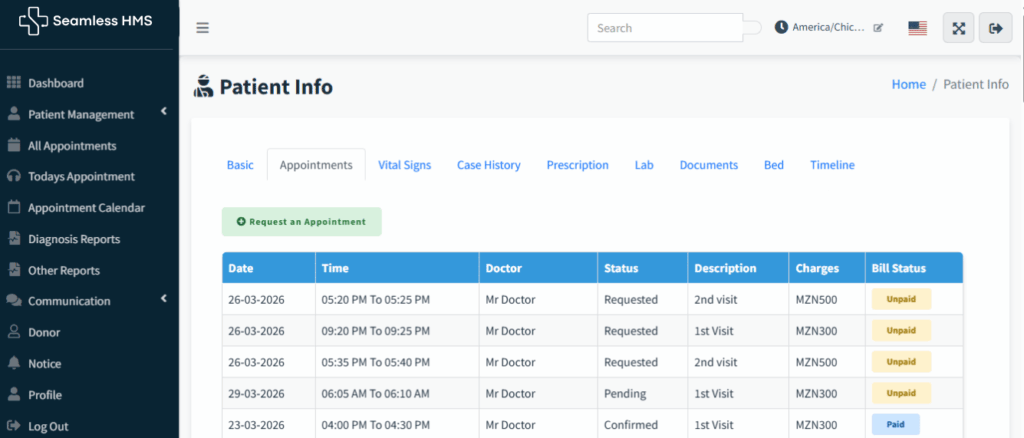
Task: Click the US flag language icon
Action: click(917, 28)
